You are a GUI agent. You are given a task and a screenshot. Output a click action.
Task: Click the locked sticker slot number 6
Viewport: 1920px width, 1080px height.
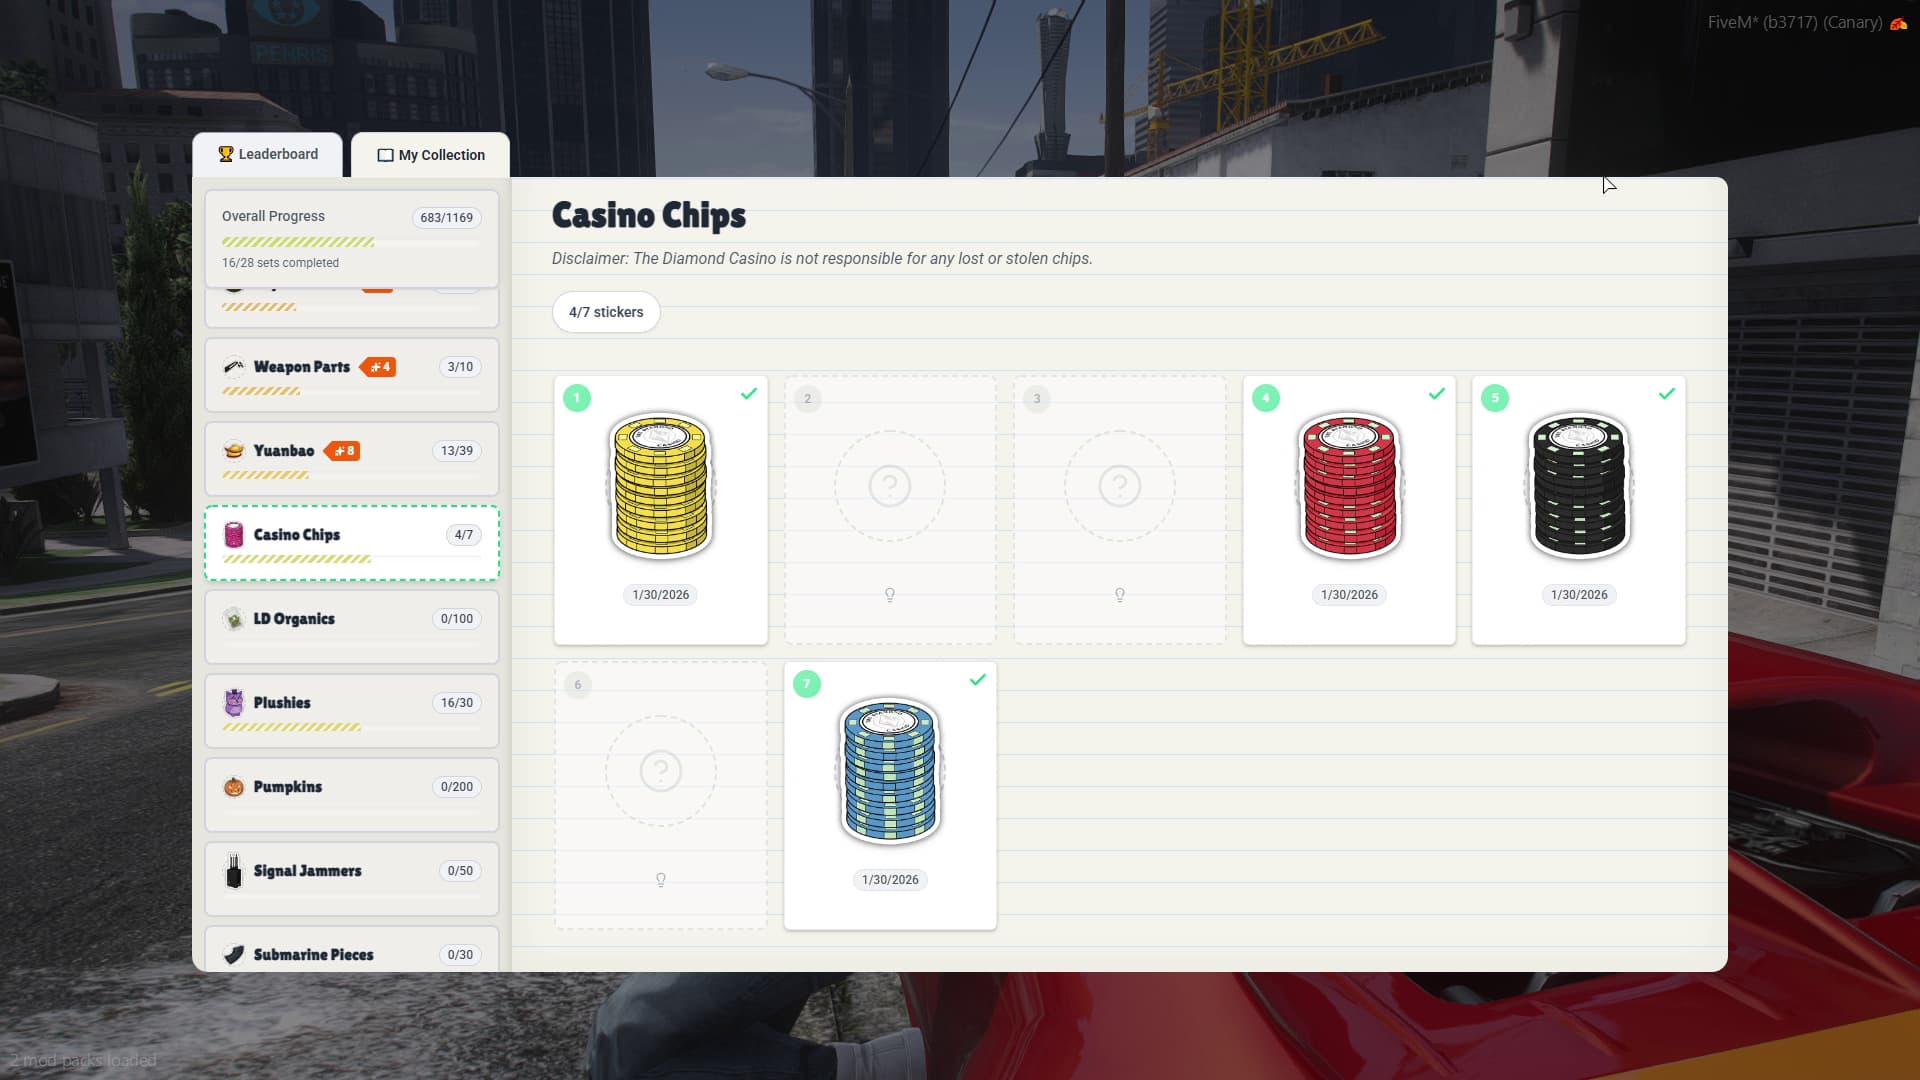tap(661, 771)
